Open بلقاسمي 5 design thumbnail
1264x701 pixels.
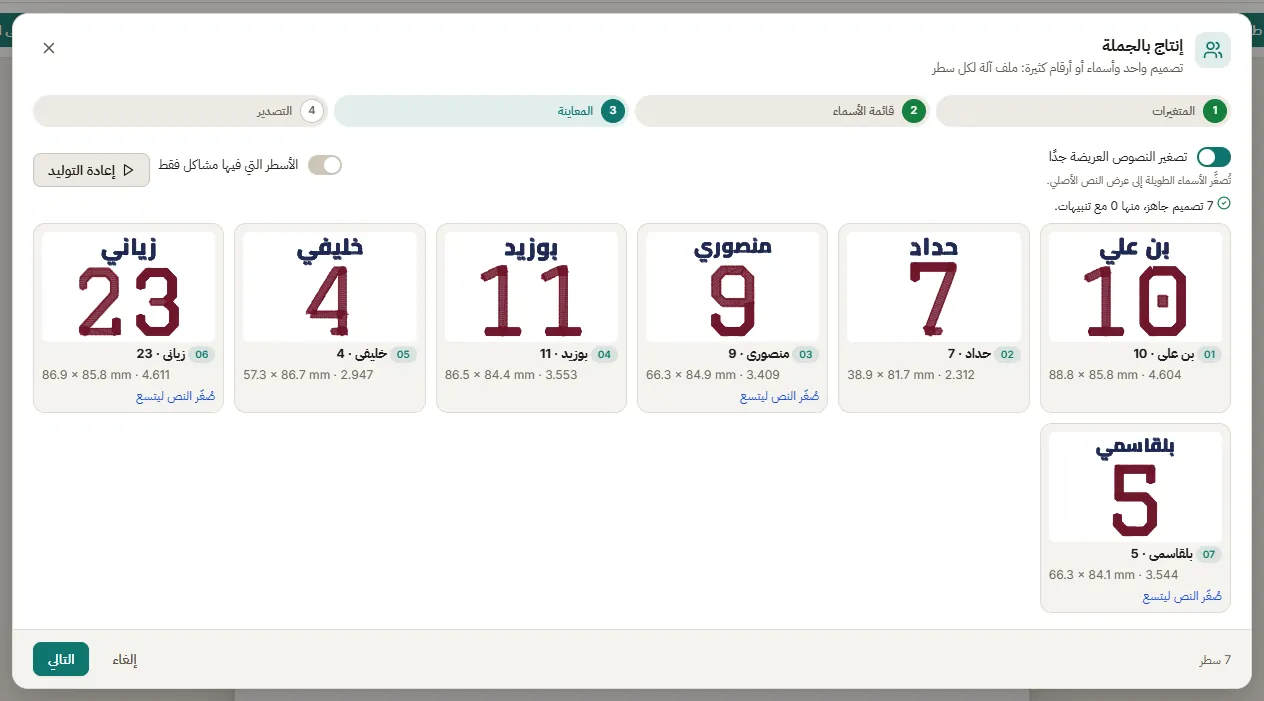pos(1135,487)
